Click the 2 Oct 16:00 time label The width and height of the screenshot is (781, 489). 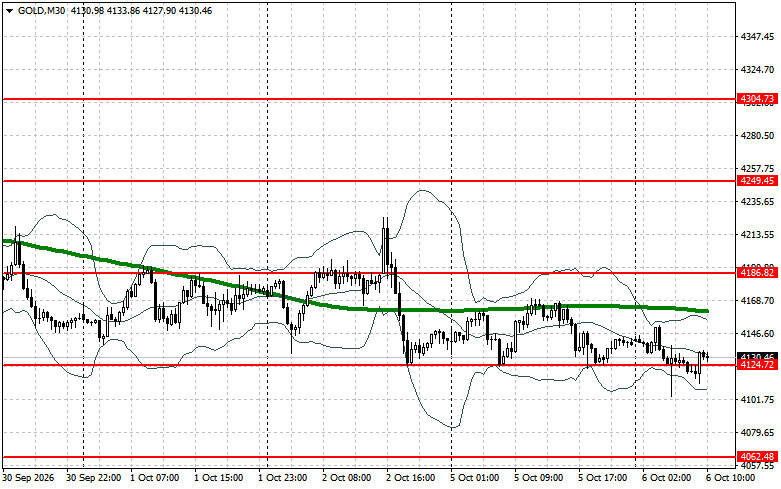(x=410, y=478)
